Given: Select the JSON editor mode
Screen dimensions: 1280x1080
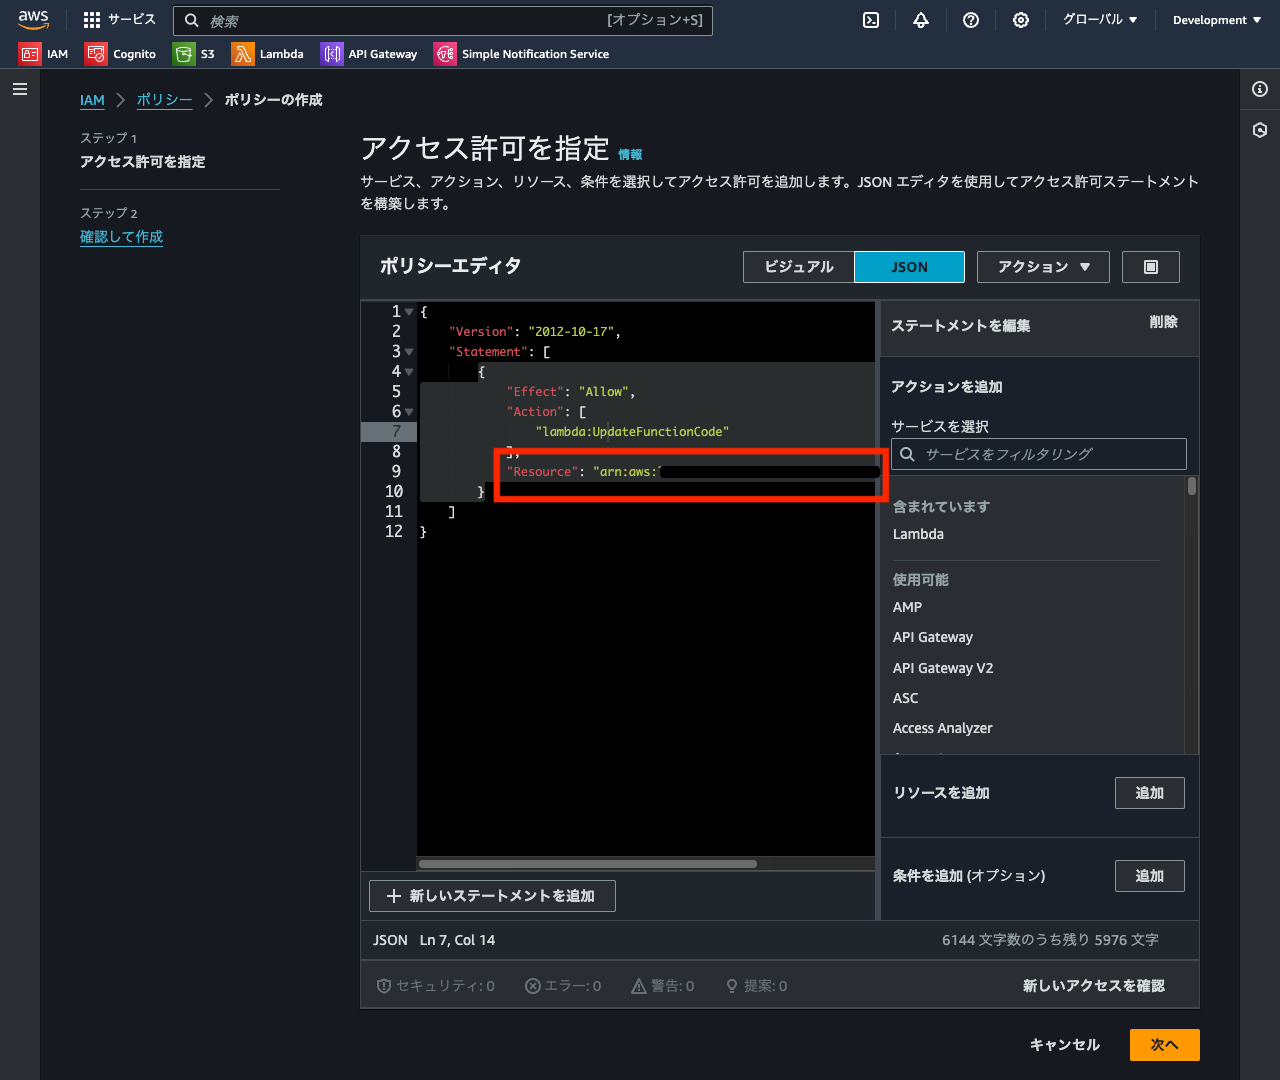Looking at the screenshot, I should (x=909, y=267).
